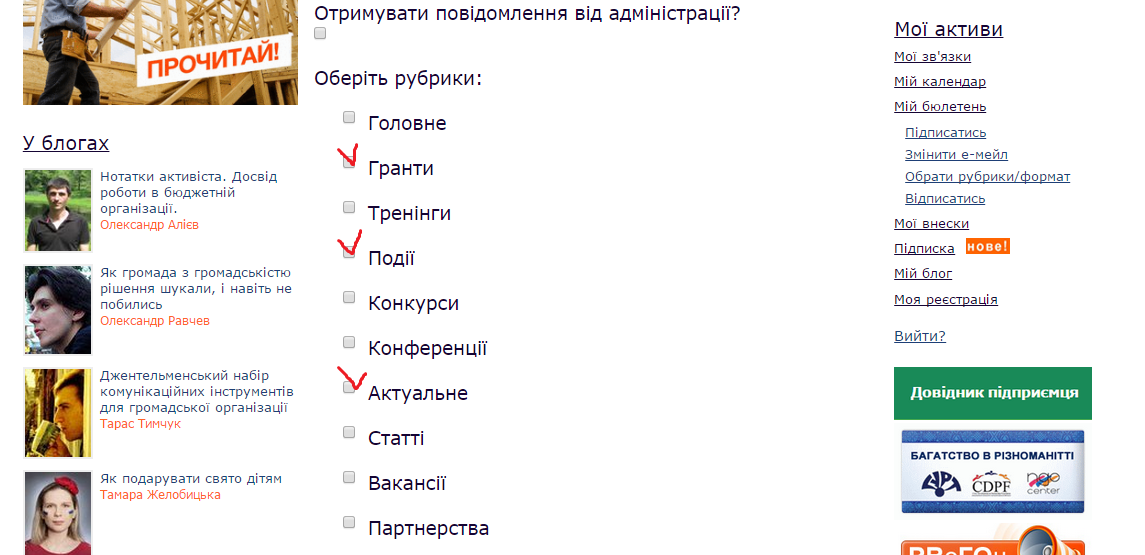Click the orange нове! badge
The width and height of the screenshot is (1145, 555).
pyautogui.click(x=987, y=246)
